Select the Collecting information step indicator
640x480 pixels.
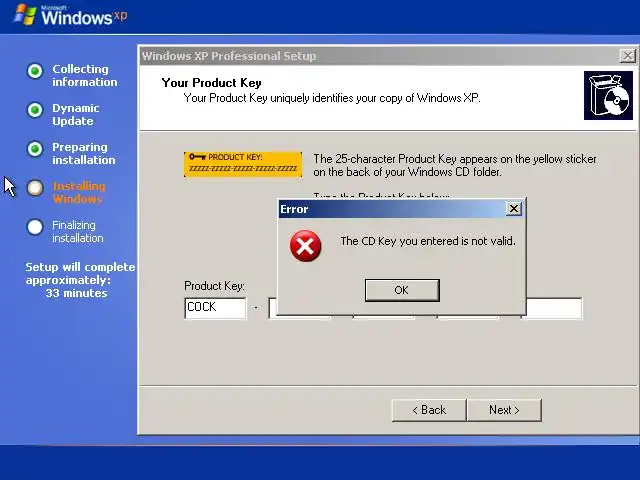tap(35, 71)
